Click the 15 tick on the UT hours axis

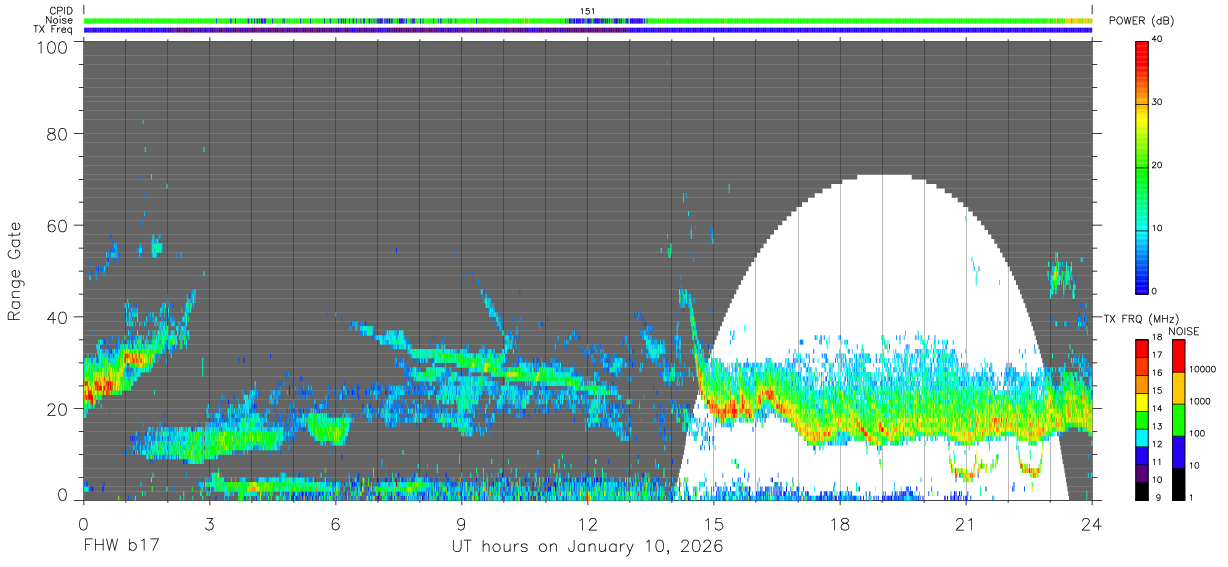(714, 523)
